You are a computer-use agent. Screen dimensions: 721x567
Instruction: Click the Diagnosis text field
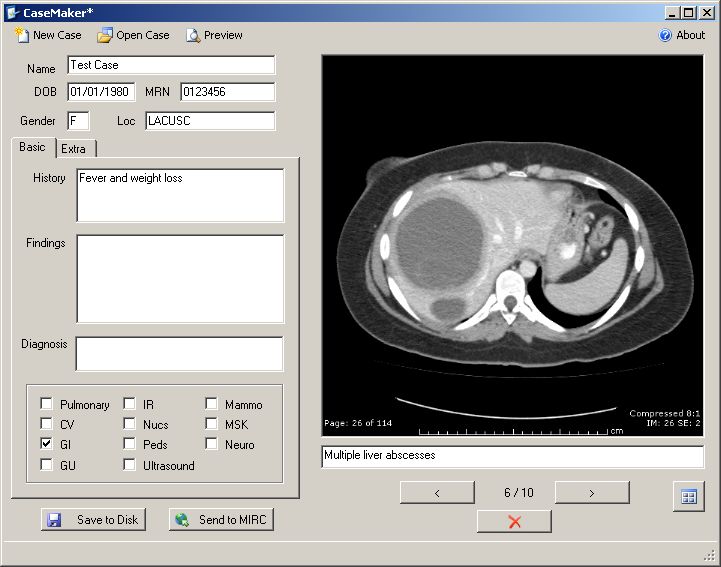point(180,353)
